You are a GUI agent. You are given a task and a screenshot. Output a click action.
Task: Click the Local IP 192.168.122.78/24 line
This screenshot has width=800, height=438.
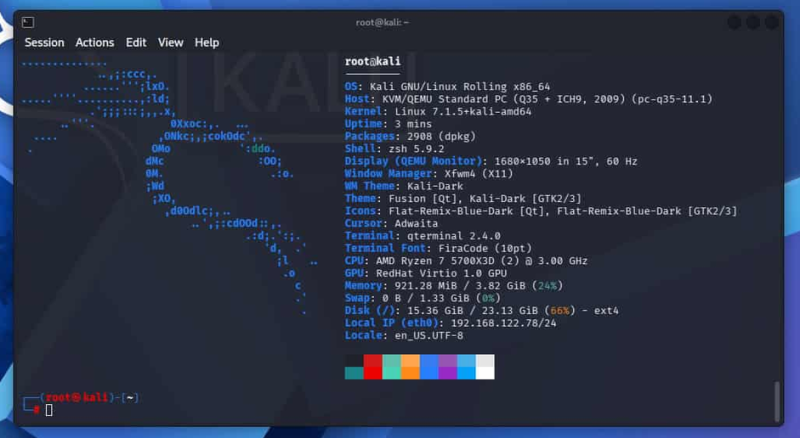pos(451,323)
